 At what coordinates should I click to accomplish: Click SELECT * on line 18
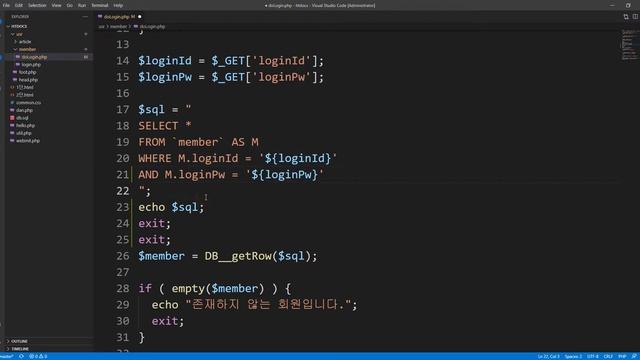[x=165, y=126]
